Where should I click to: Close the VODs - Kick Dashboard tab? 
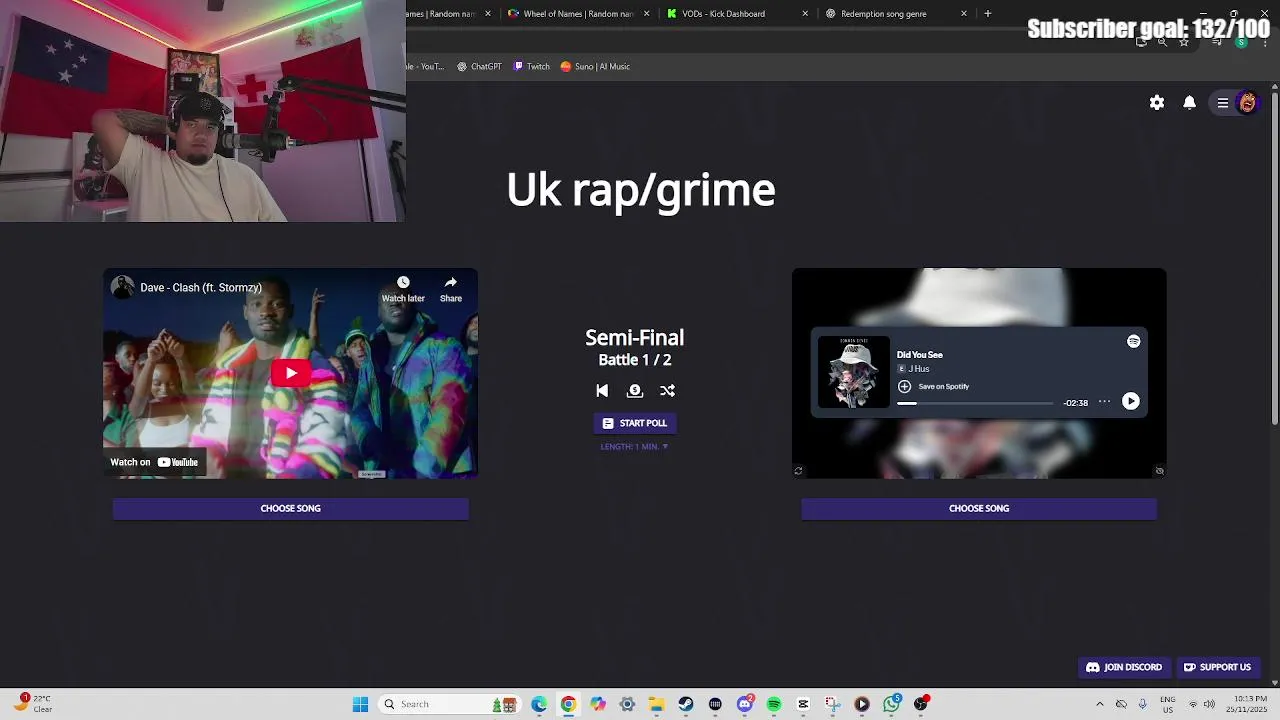coord(805,14)
